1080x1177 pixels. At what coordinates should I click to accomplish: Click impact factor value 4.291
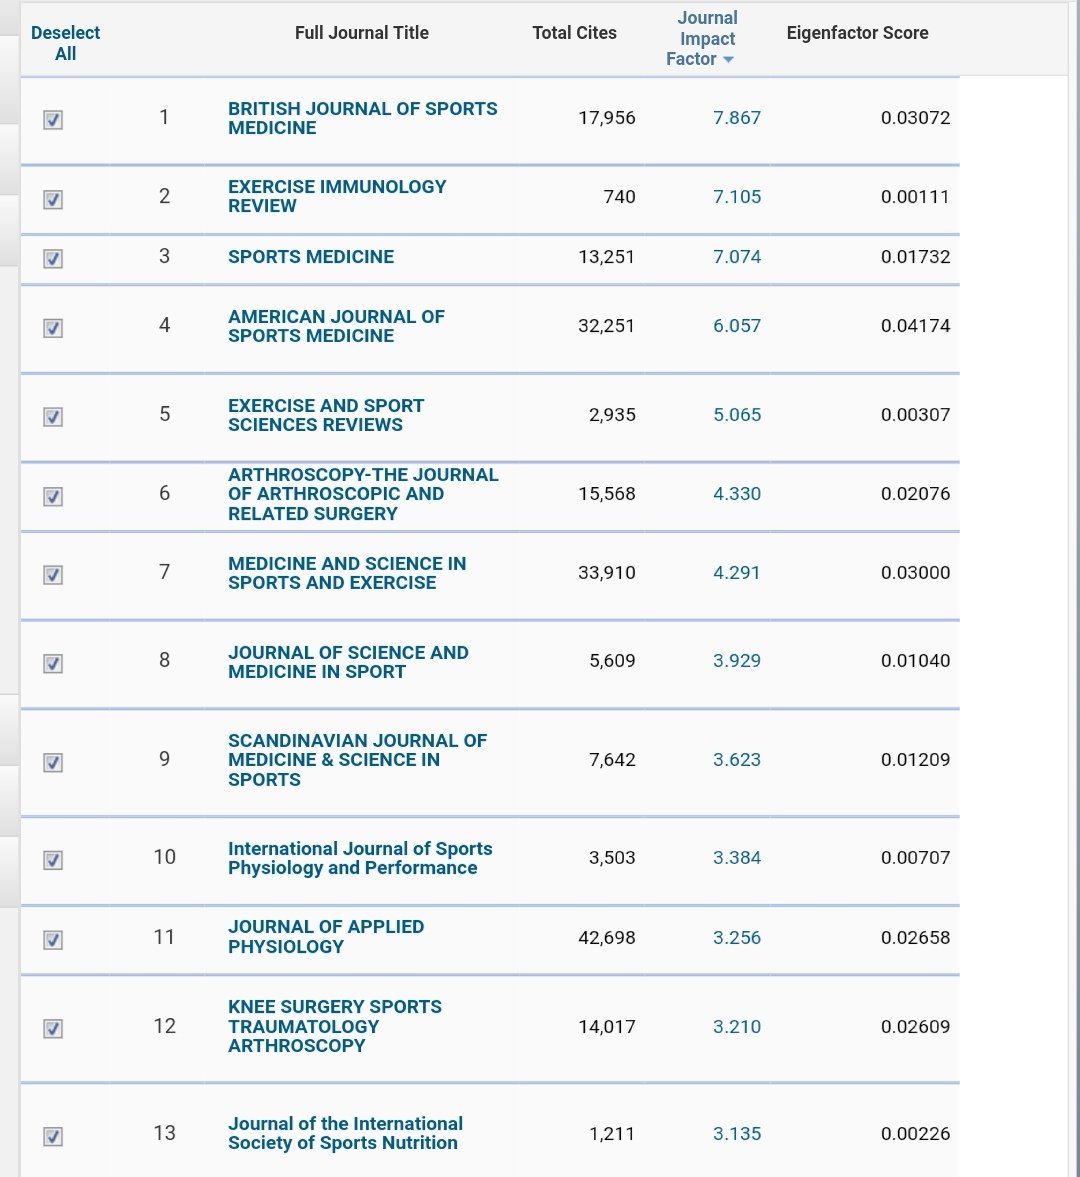tap(737, 573)
